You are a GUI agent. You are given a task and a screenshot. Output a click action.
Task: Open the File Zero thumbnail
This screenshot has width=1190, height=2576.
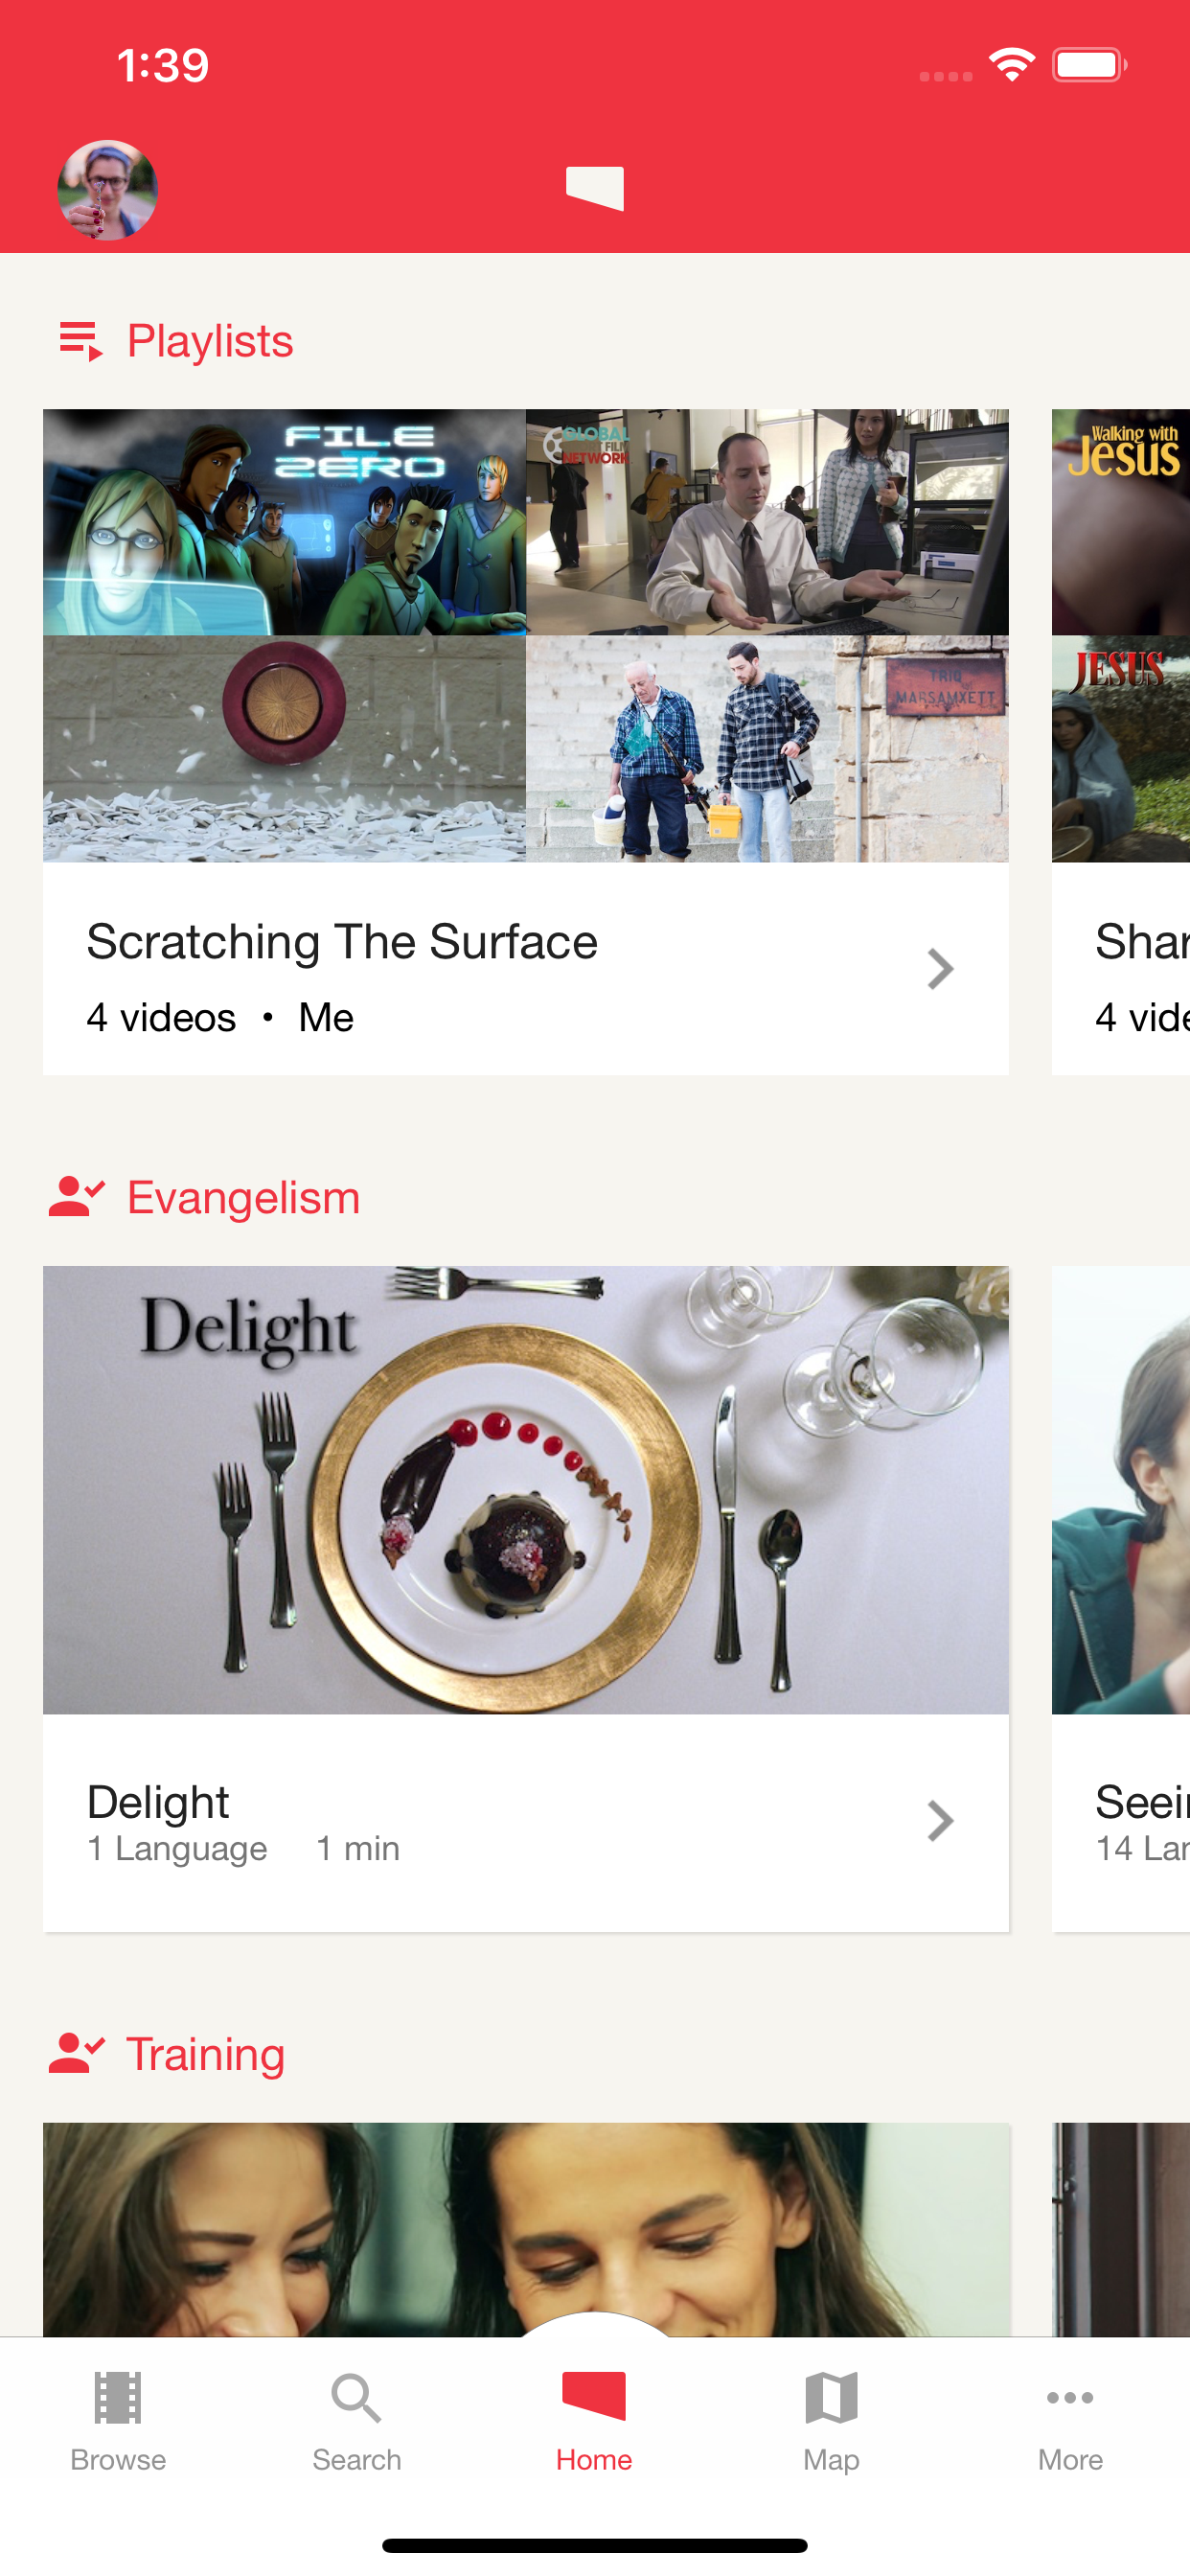click(284, 522)
